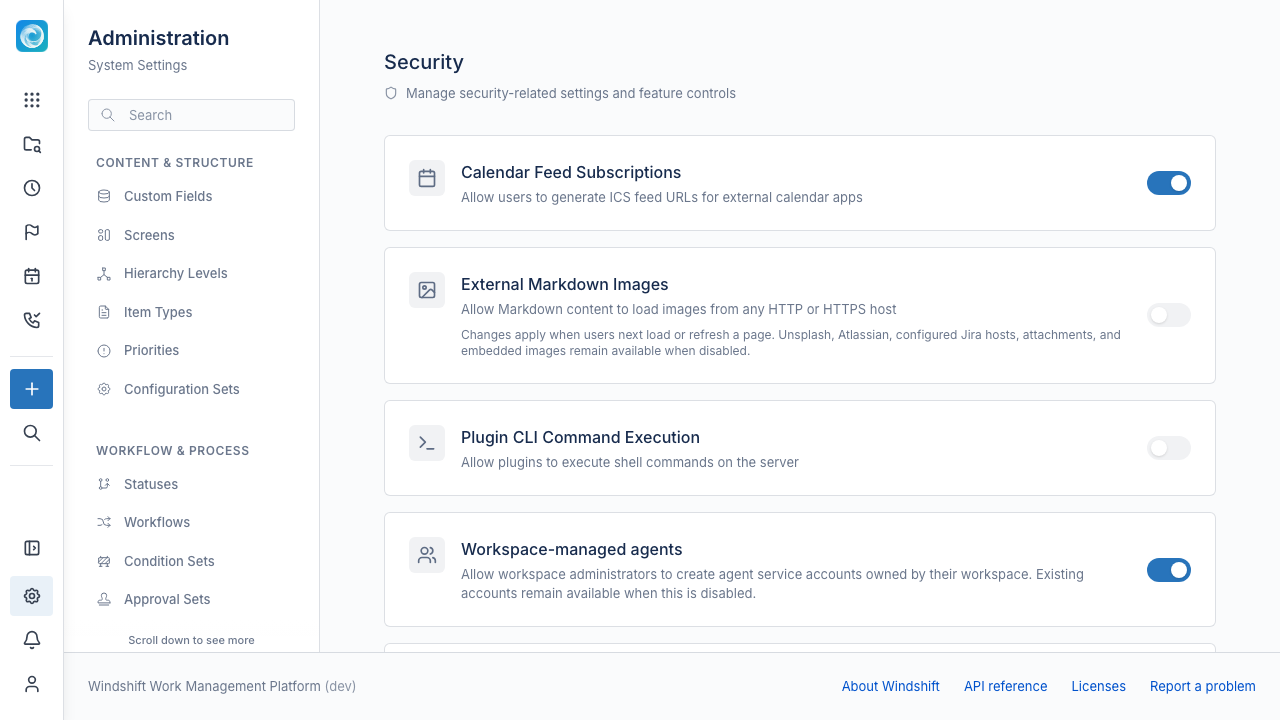Click the Condition Sets icon
1280x720 pixels.
tap(104, 561)
